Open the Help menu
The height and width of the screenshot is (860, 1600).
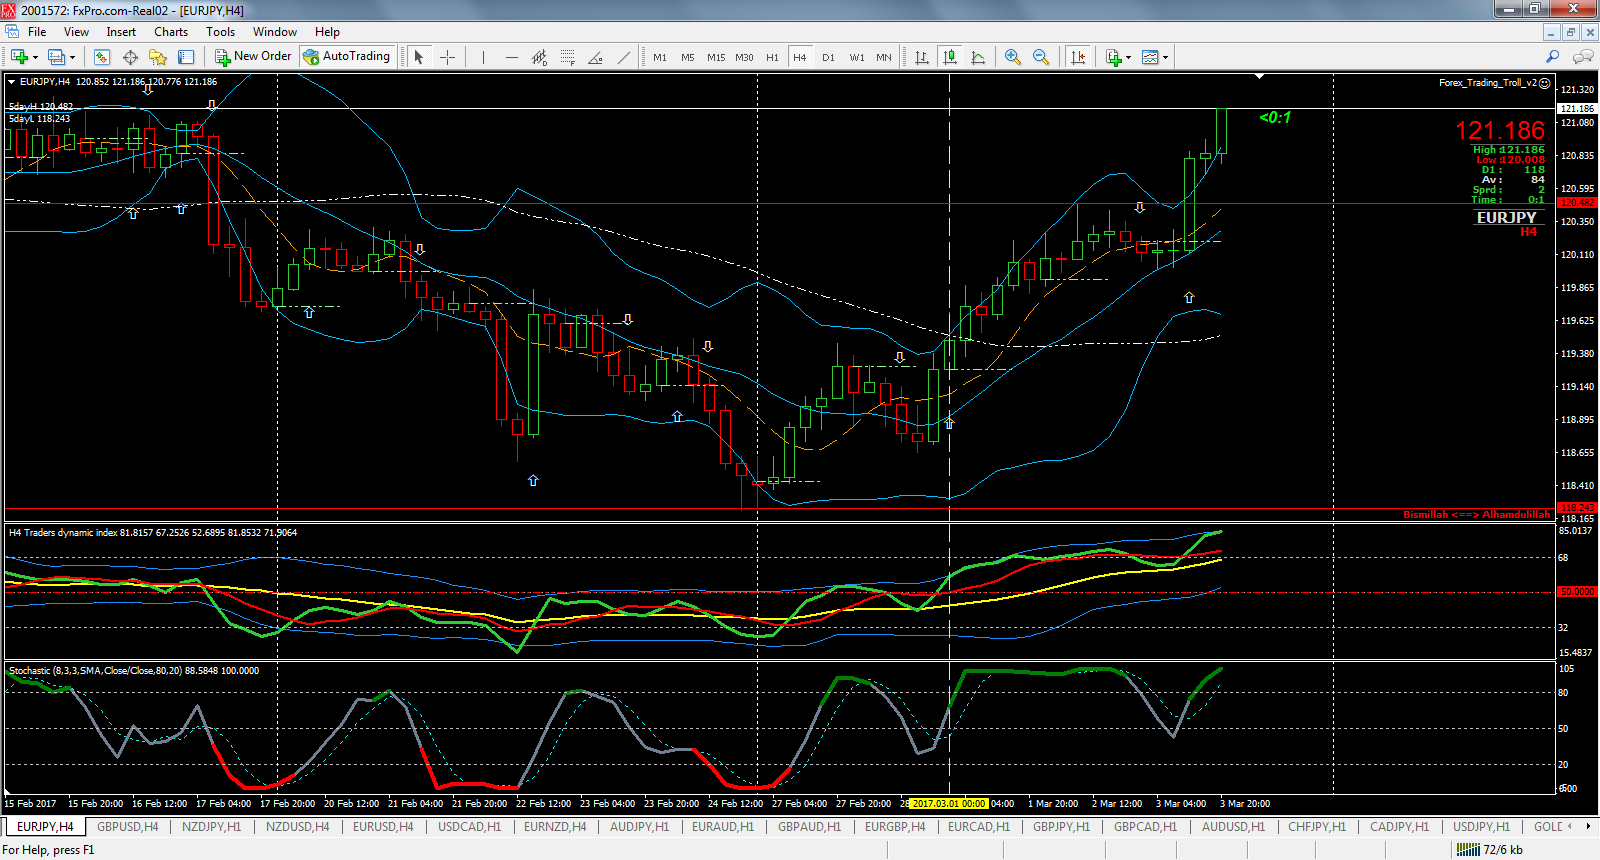[327, 32]
